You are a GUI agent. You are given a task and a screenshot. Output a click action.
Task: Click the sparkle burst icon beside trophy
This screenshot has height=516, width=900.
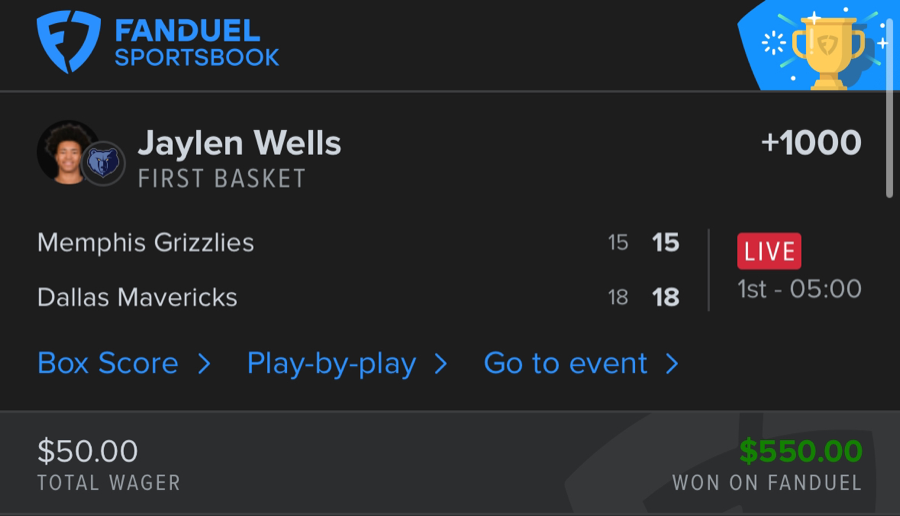pos(773,43)
